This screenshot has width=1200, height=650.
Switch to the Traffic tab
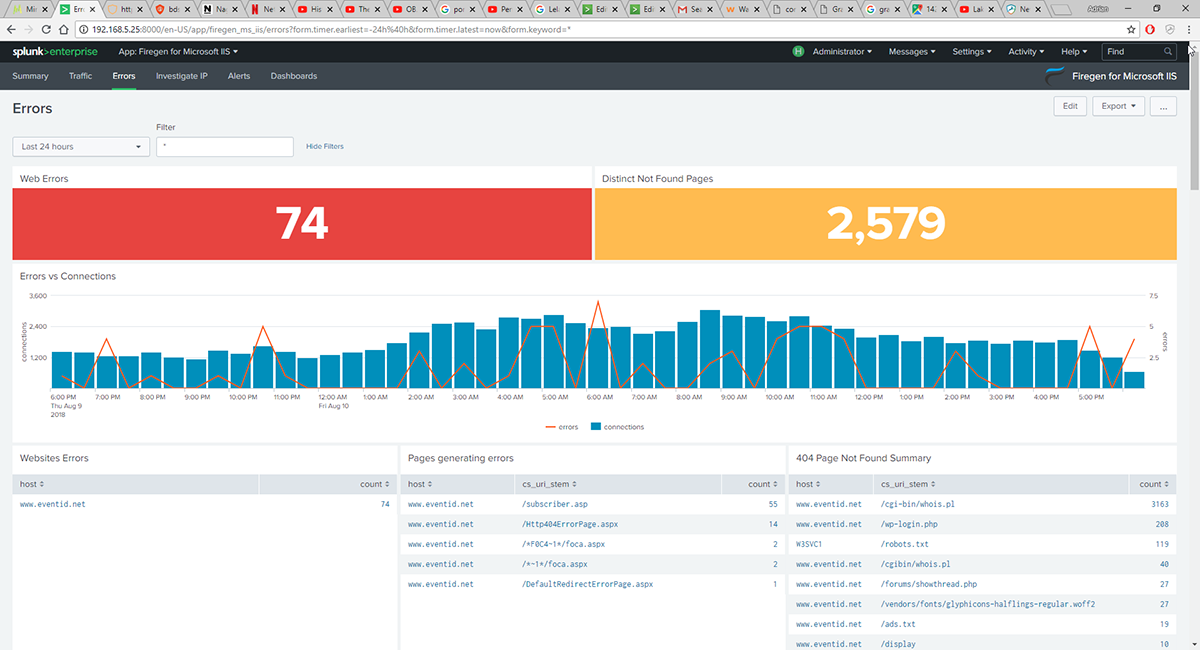click(x=81, y=76)
